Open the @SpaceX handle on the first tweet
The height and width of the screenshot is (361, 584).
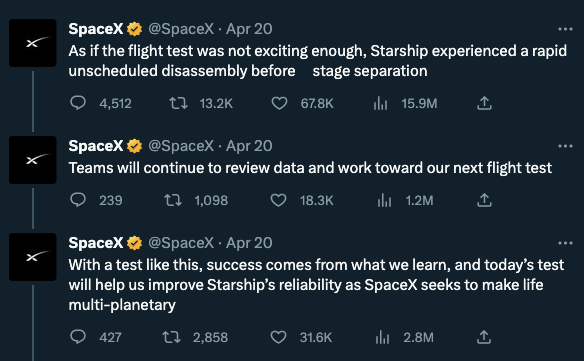coord(181,29)
